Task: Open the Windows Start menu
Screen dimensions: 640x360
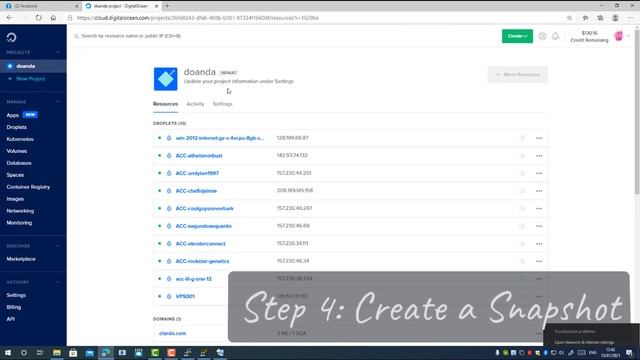Action: click(7, 353)
